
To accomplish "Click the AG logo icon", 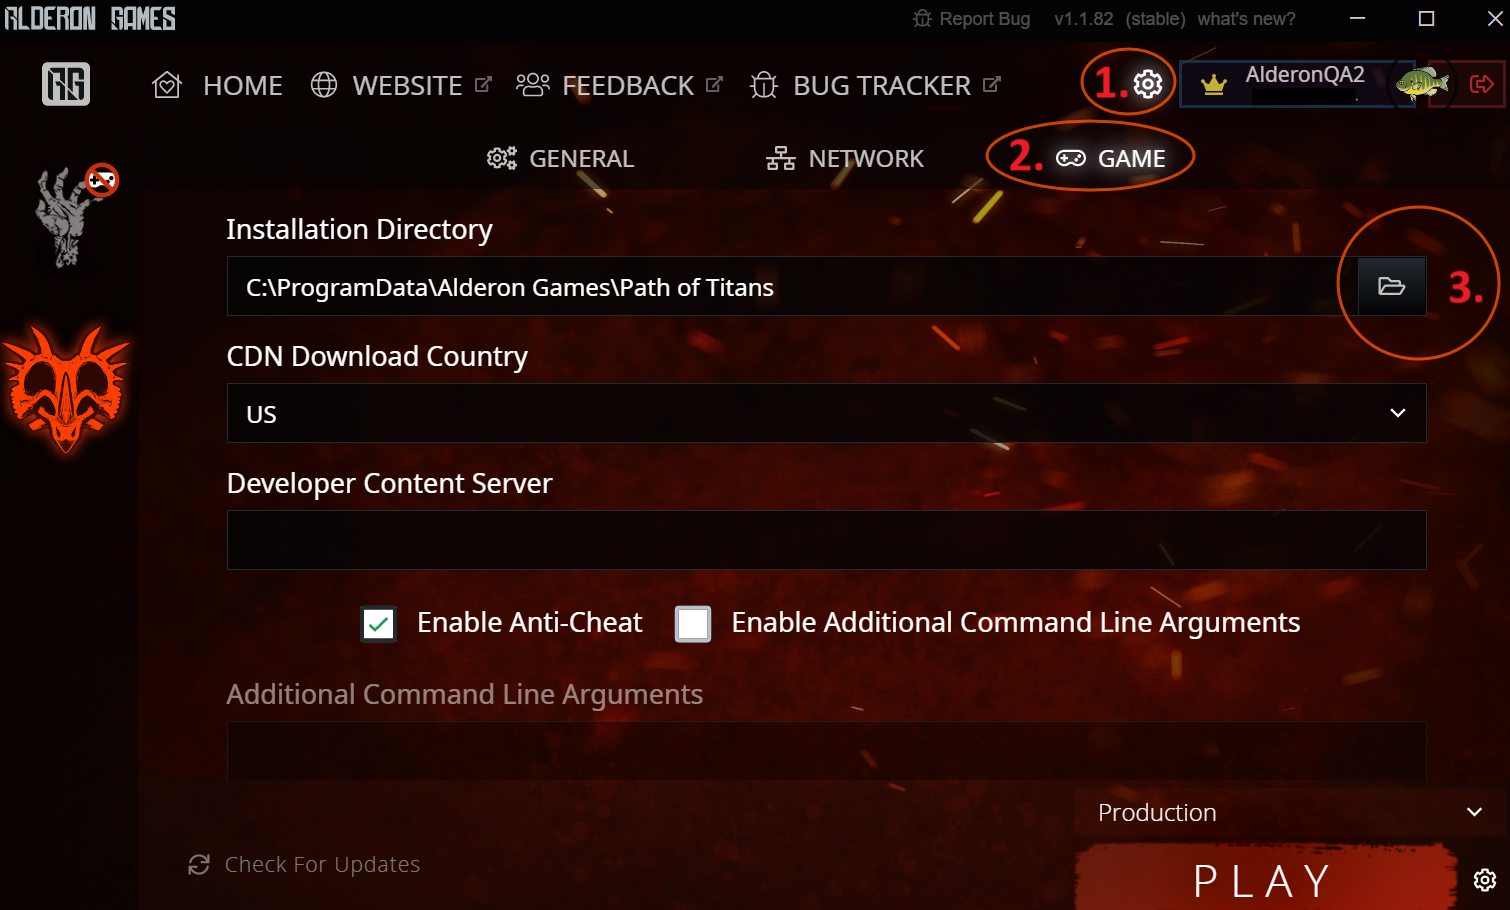I will [66, 84].
